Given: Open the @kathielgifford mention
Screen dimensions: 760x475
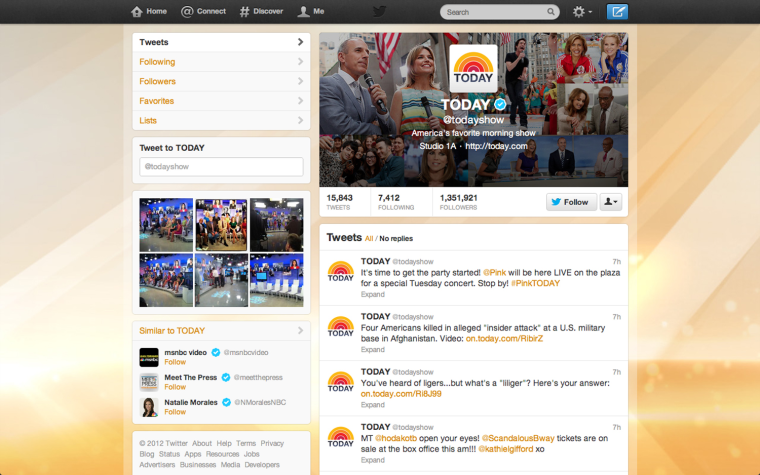Looking at the screenshot, I should [x=506, y=449].
